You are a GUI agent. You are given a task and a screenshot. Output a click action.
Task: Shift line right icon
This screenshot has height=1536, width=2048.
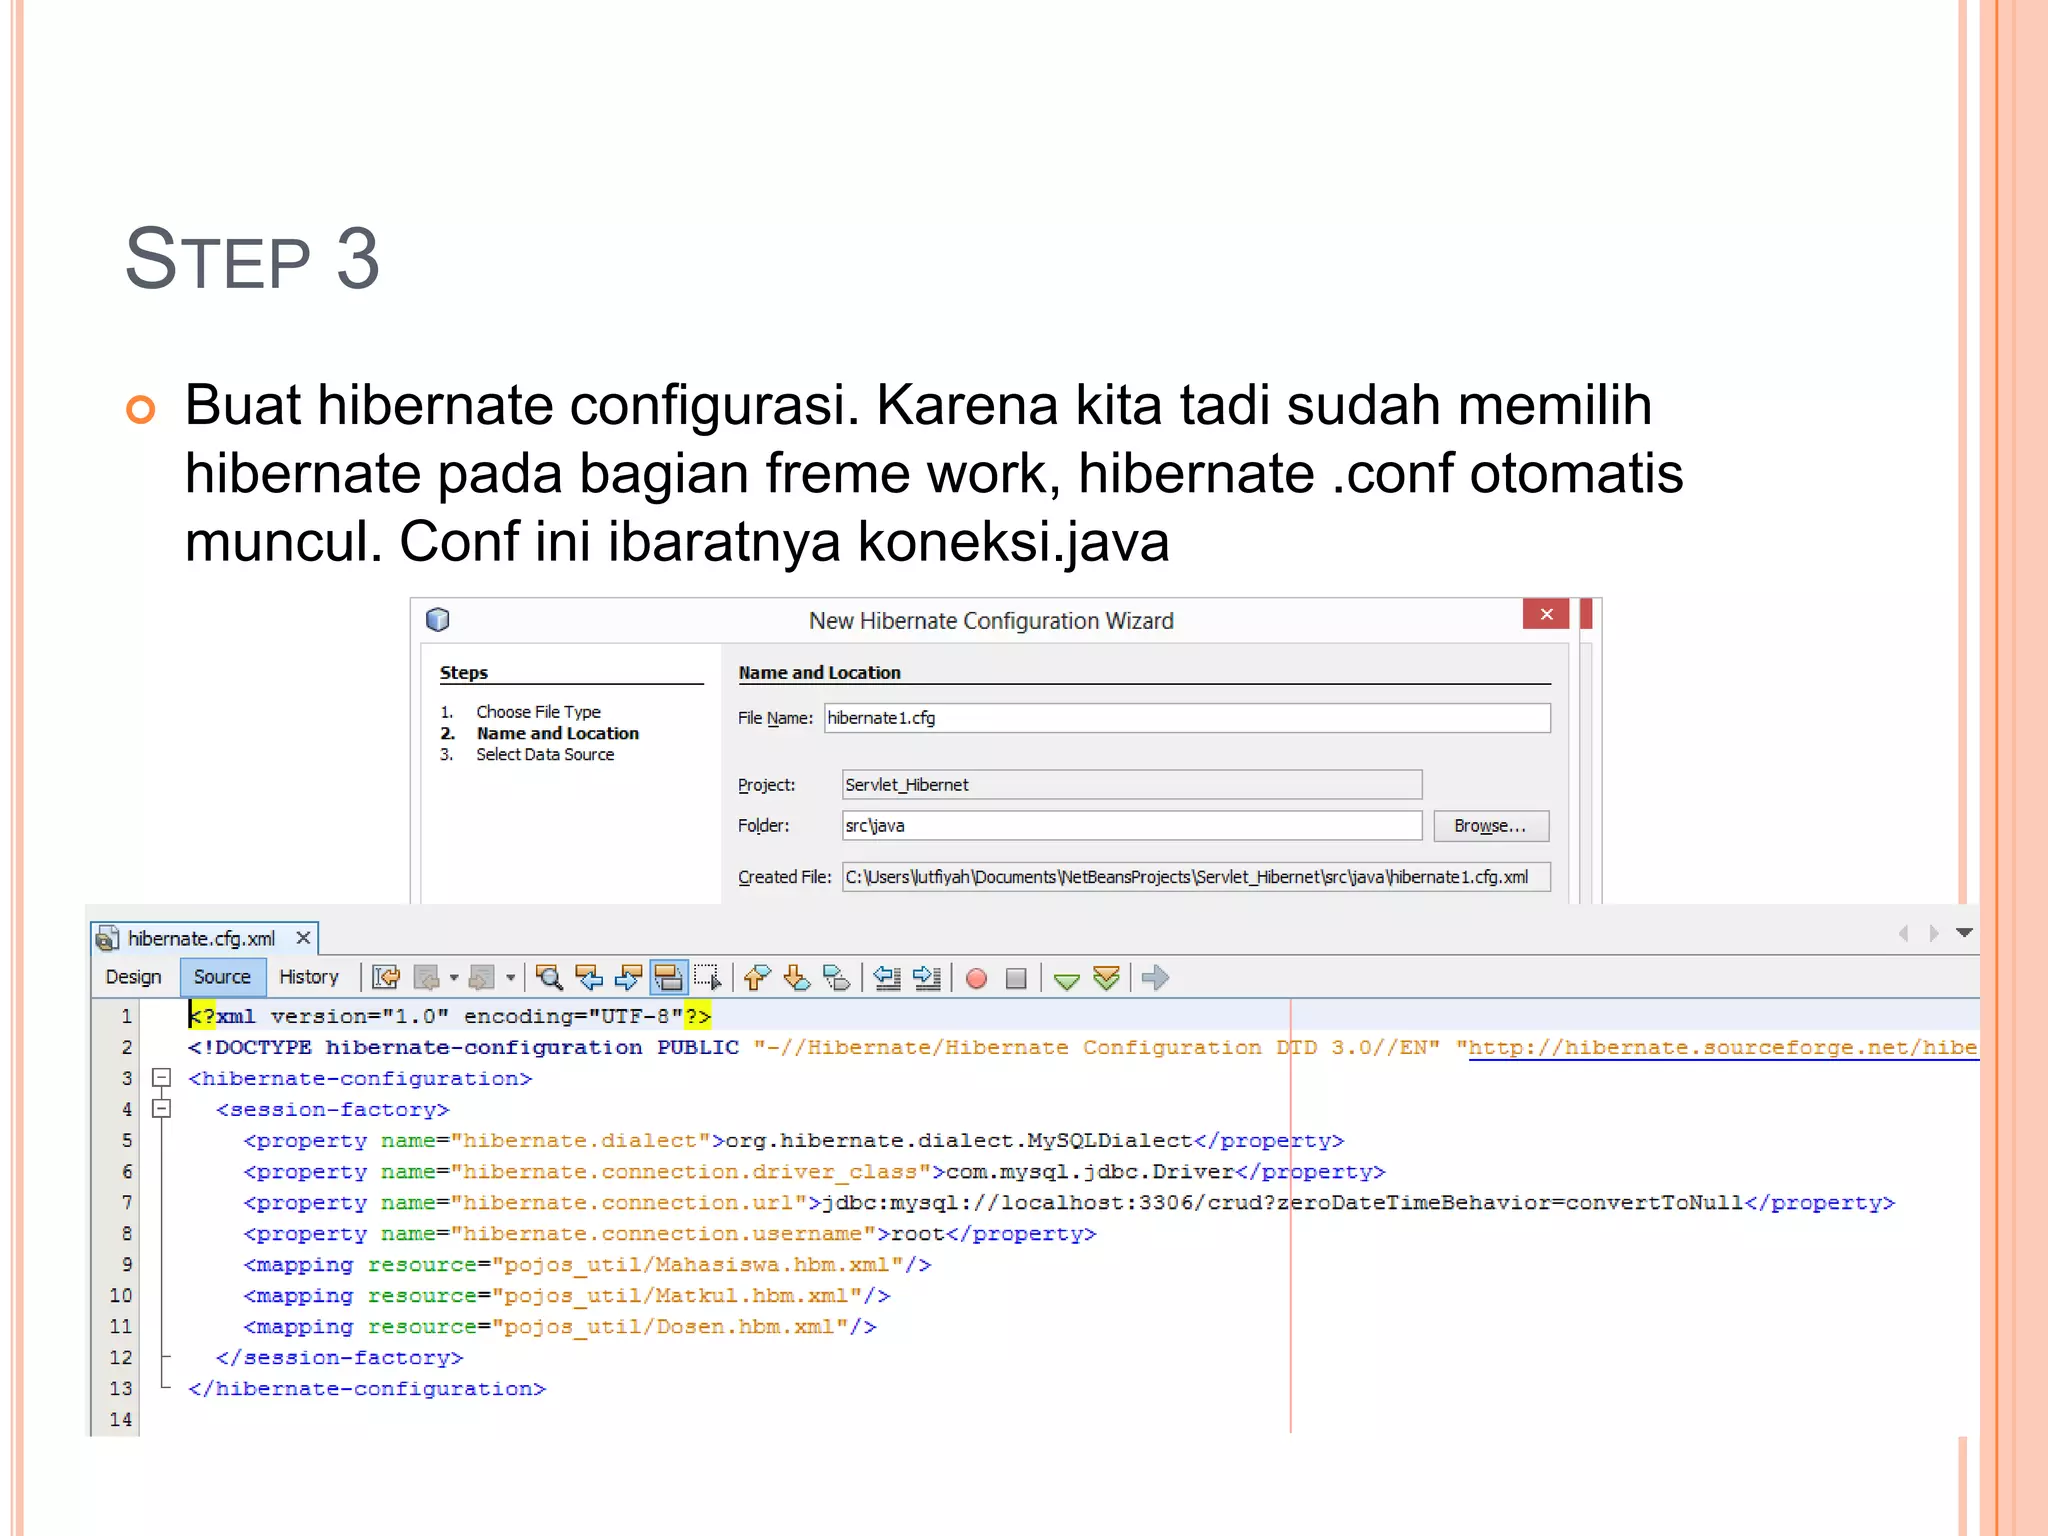tap(927, 977)
